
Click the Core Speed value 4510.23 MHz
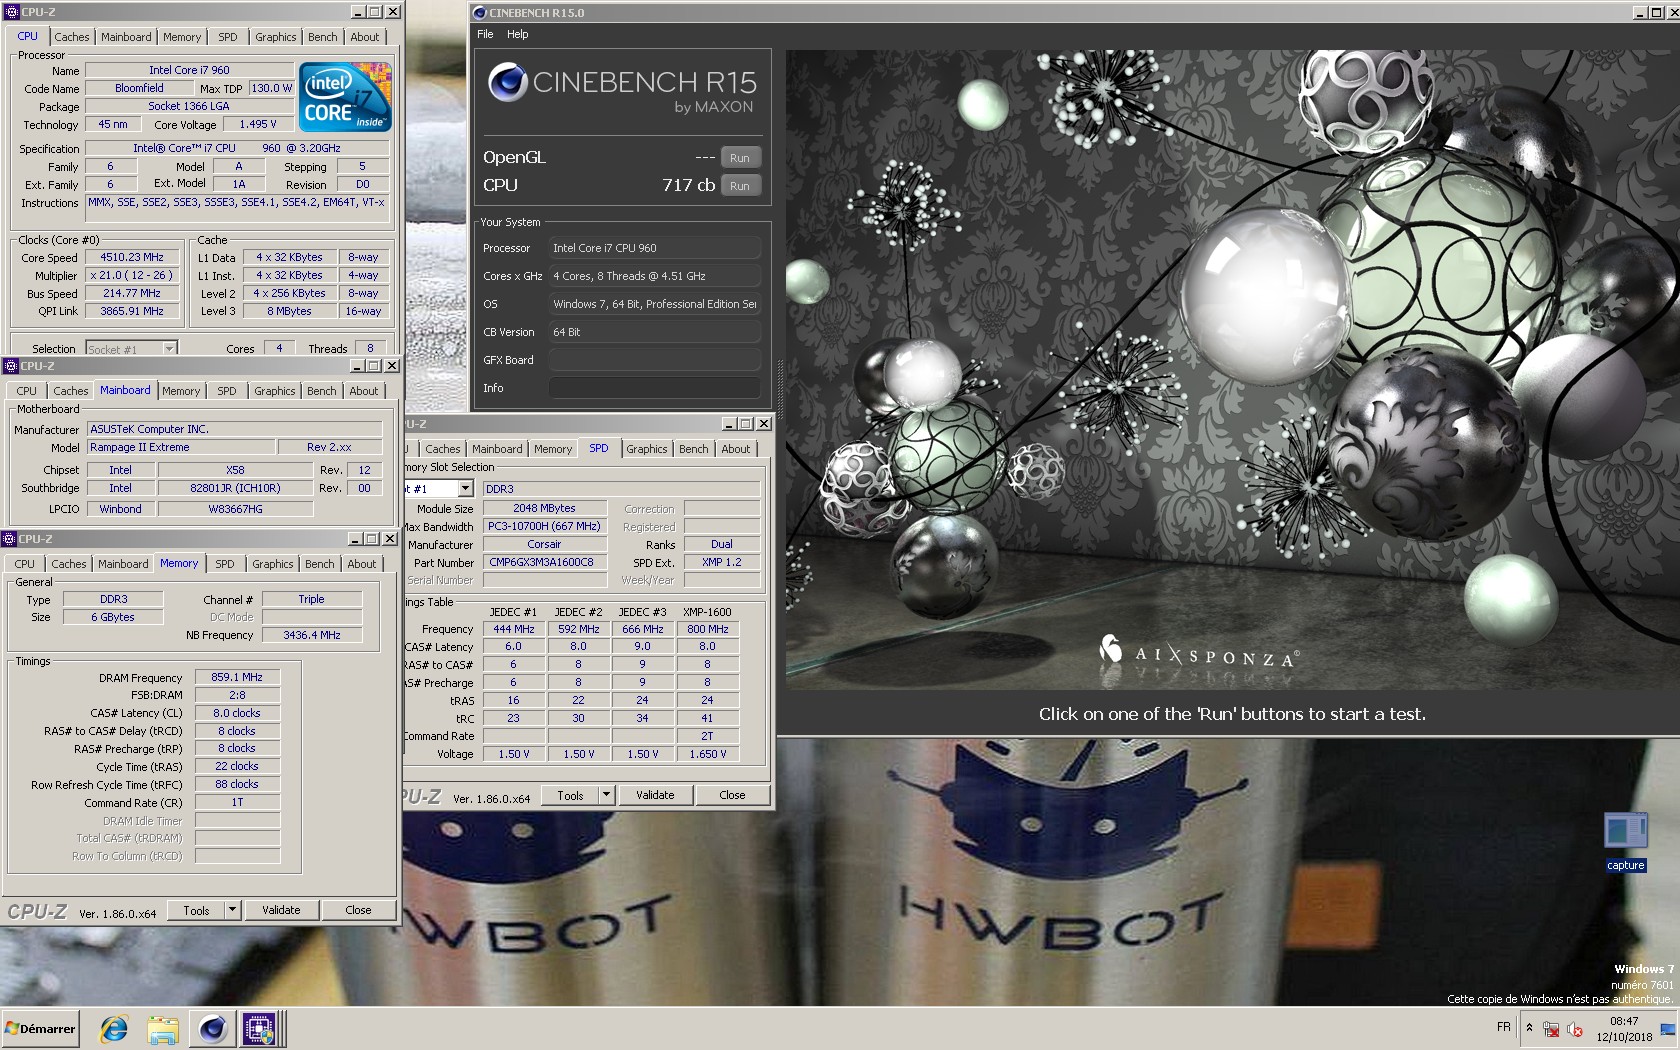click(x=131, y=258)
